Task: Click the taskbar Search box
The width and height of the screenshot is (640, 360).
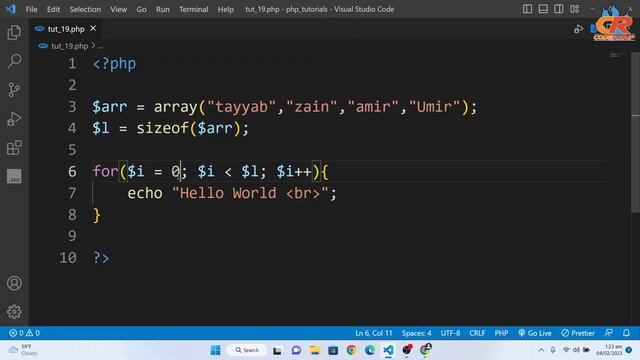Action: coord(247,350)
